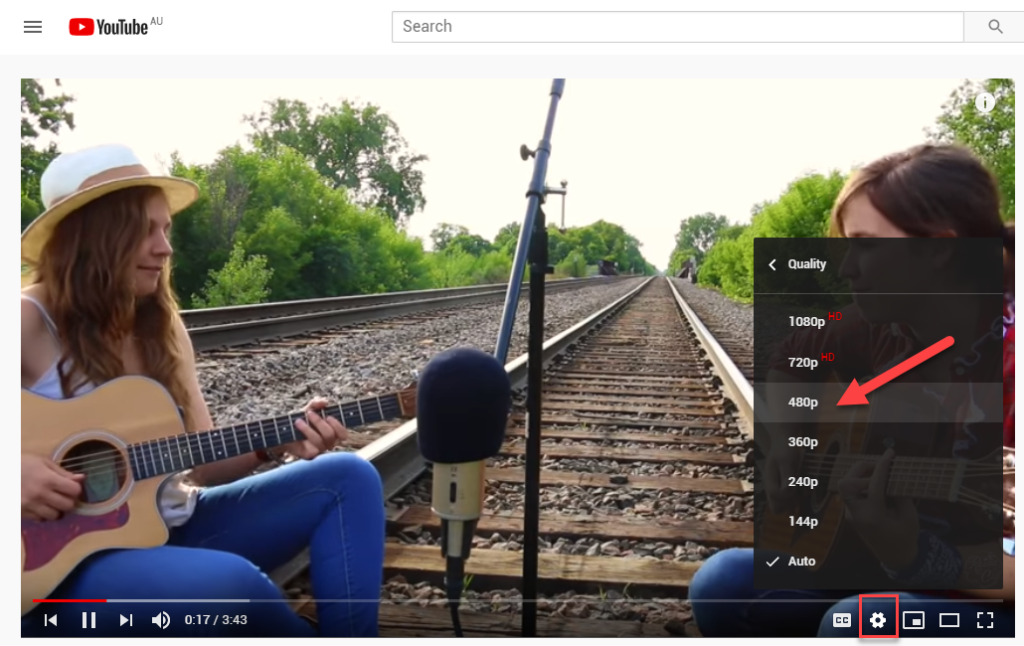Open the video info card icon
The image size is (1024, 646).
click(985, 102)
